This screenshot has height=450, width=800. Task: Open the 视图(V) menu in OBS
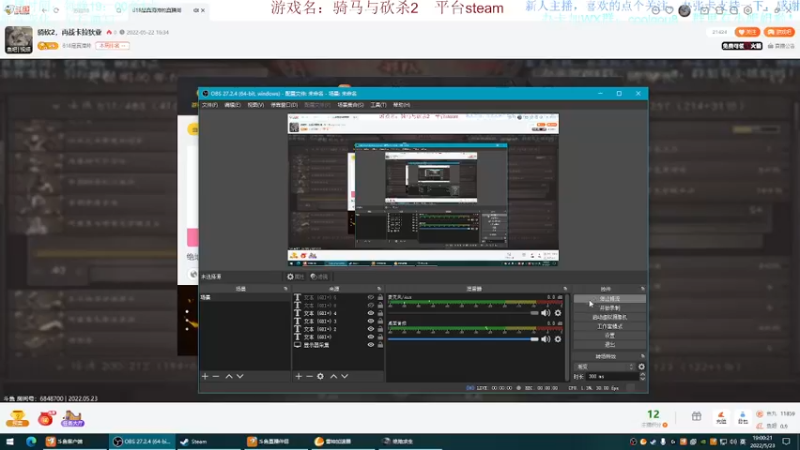pos(256,105)
